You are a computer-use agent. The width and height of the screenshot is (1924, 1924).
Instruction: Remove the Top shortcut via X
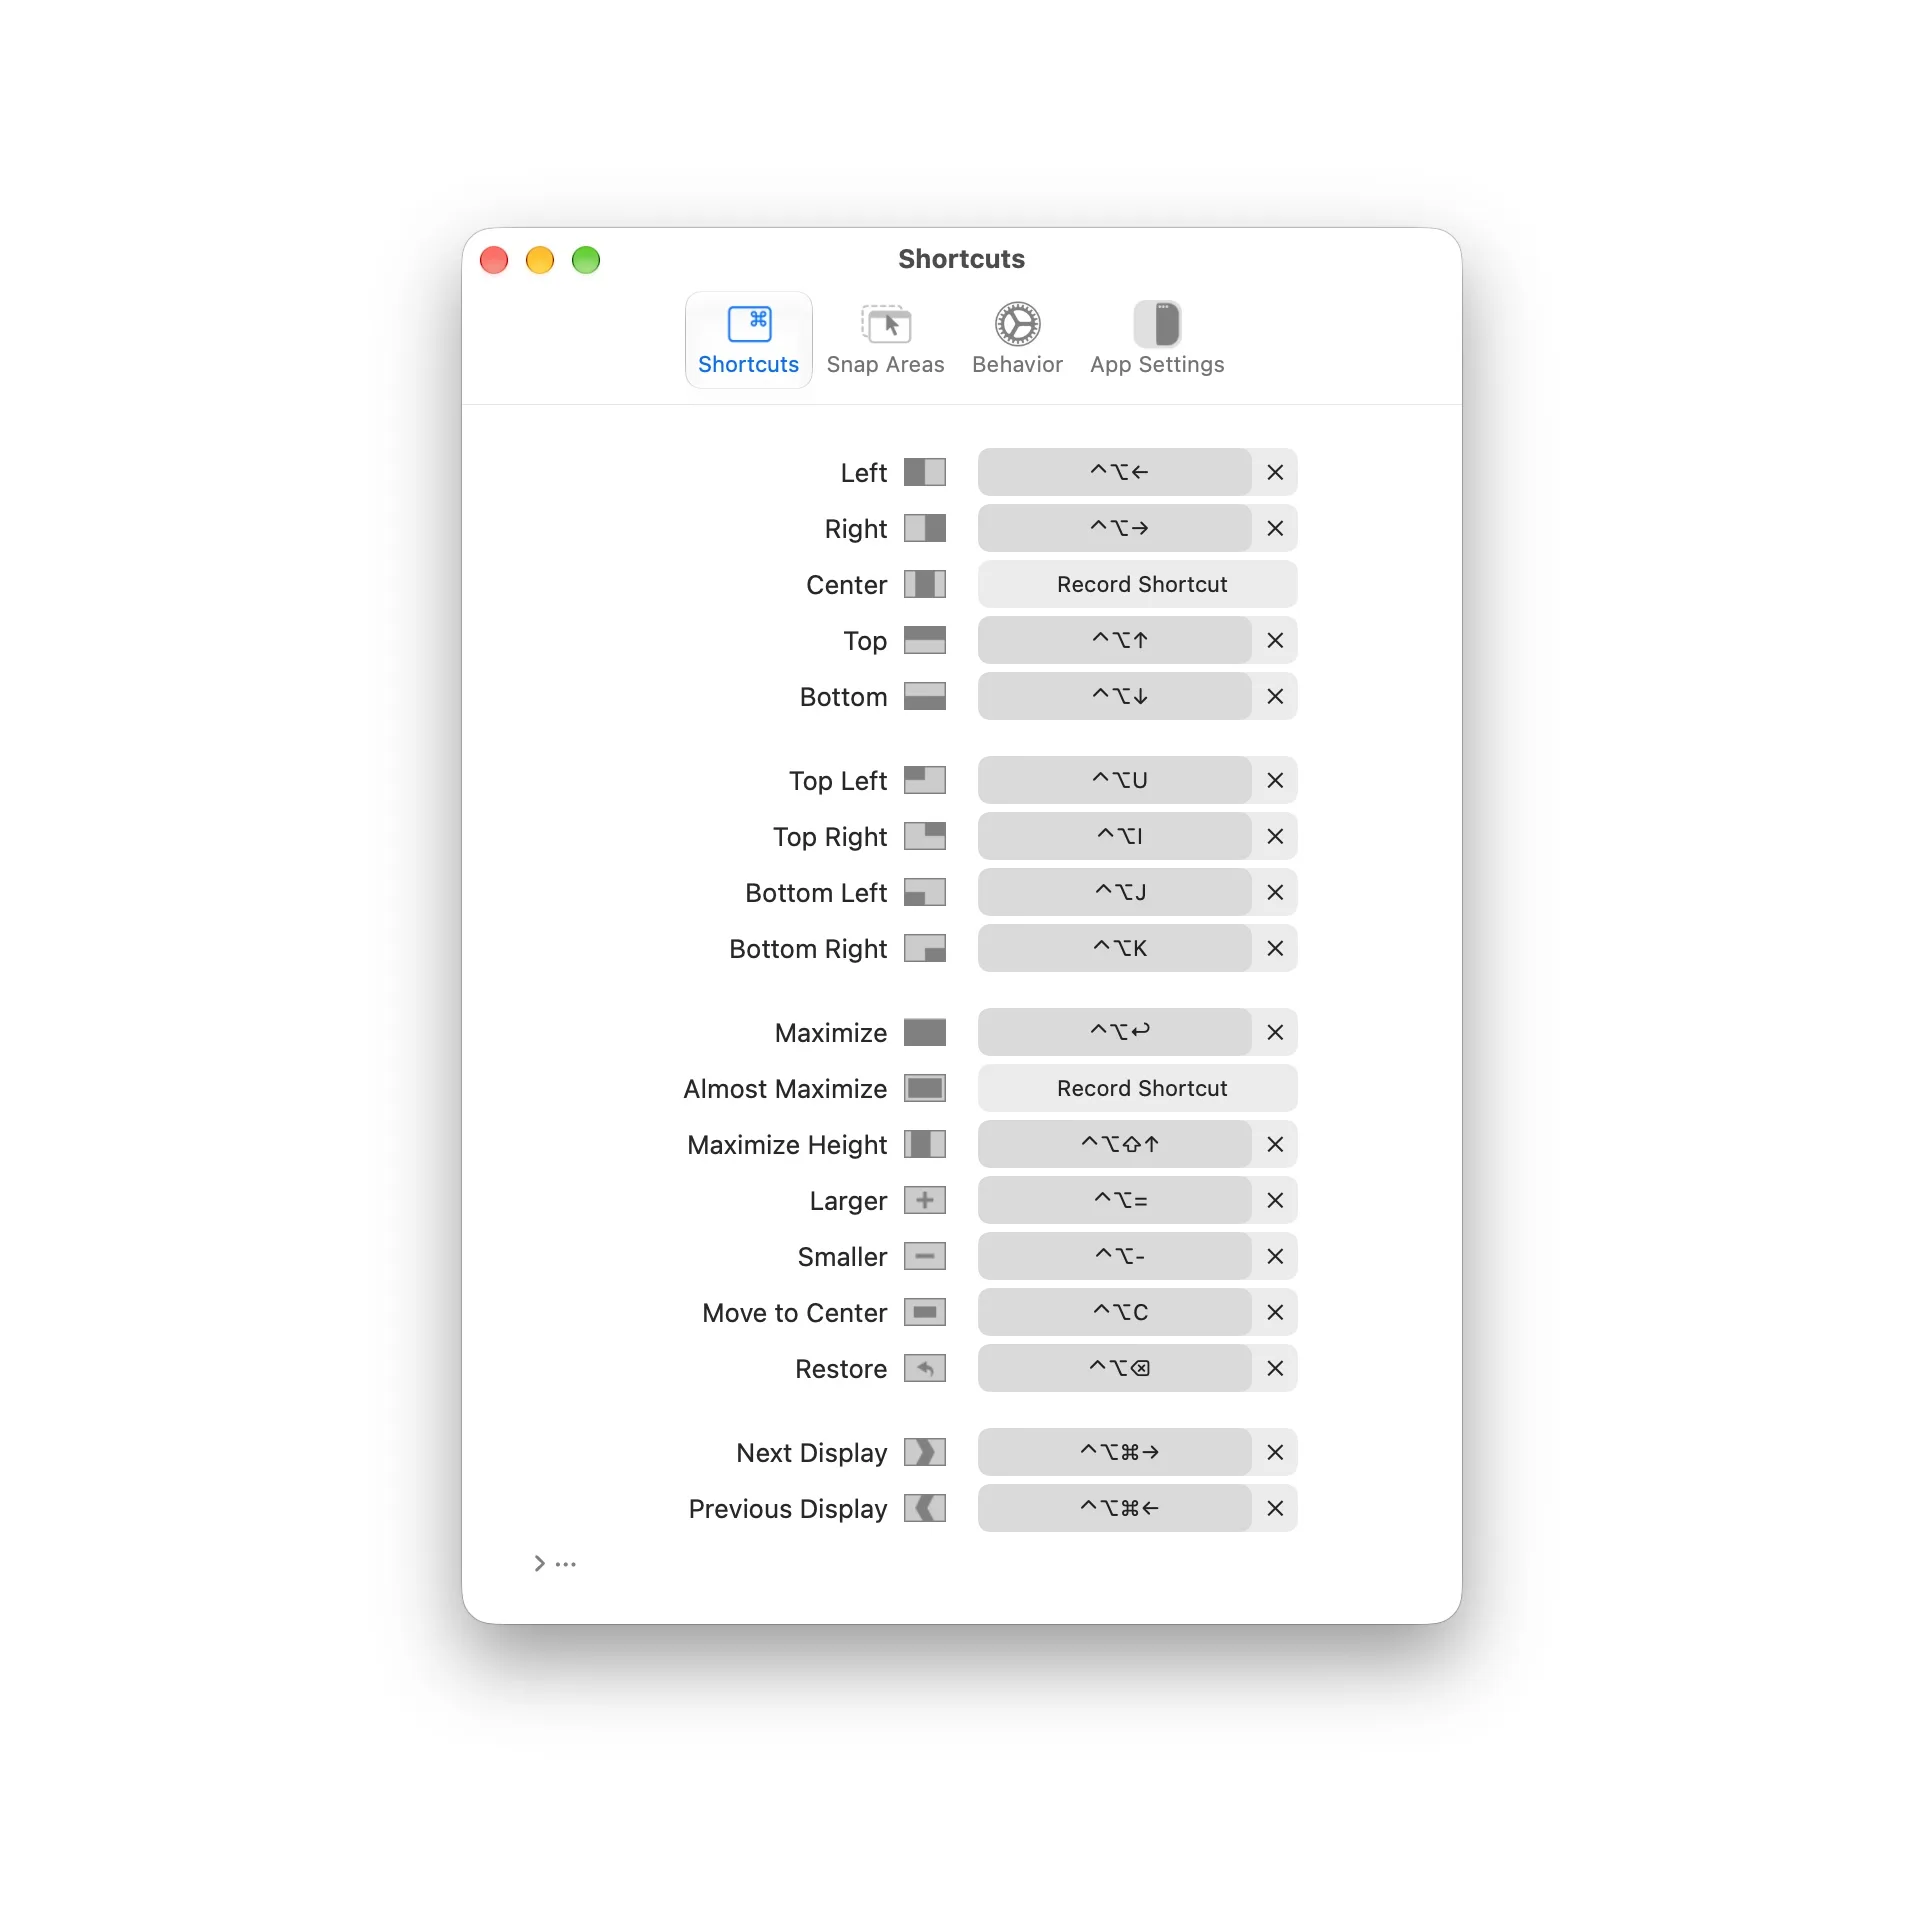click(1275, 640)
